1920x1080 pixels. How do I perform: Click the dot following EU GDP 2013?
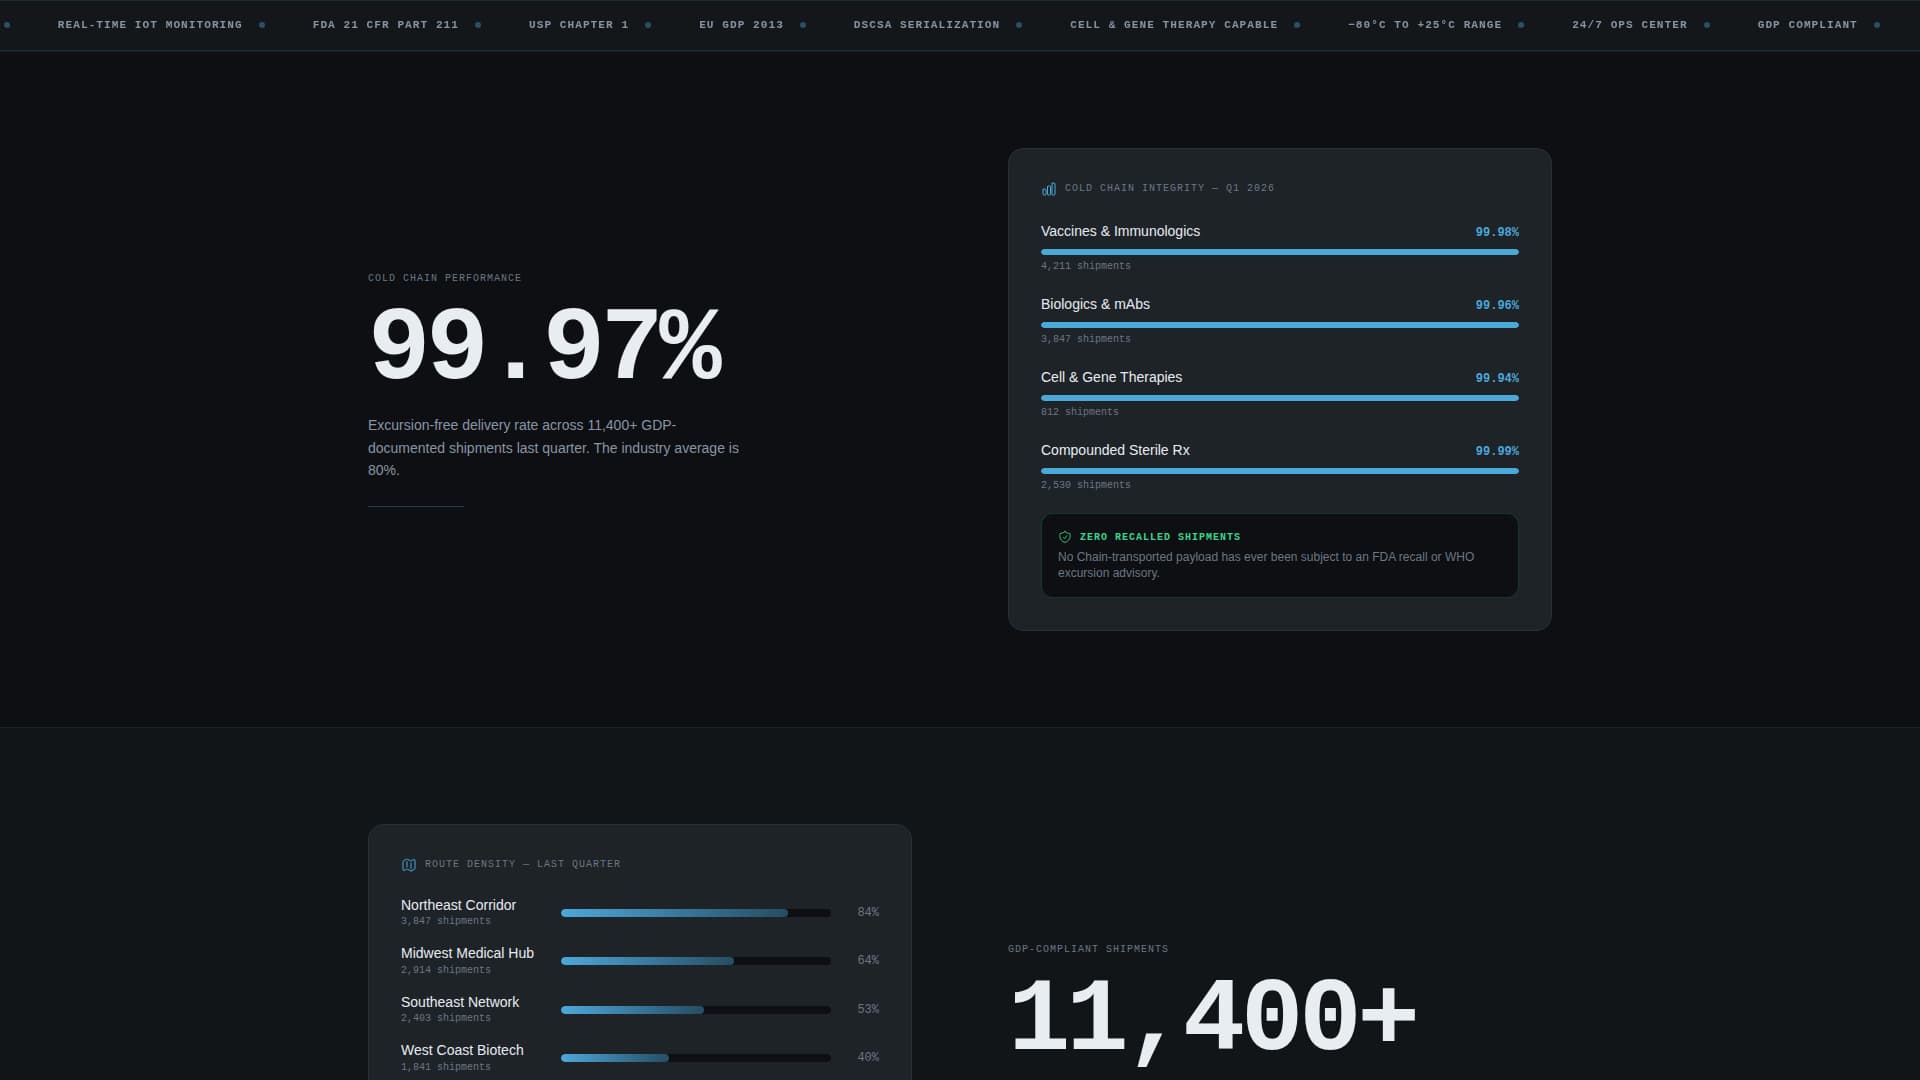[802, 24]
